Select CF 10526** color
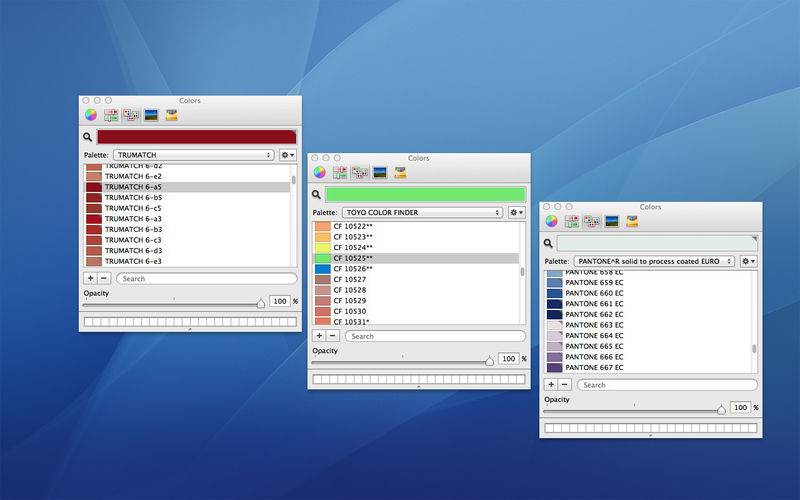Screen dimensions: 800x500 pyautogui.click(x=416, y=269)
